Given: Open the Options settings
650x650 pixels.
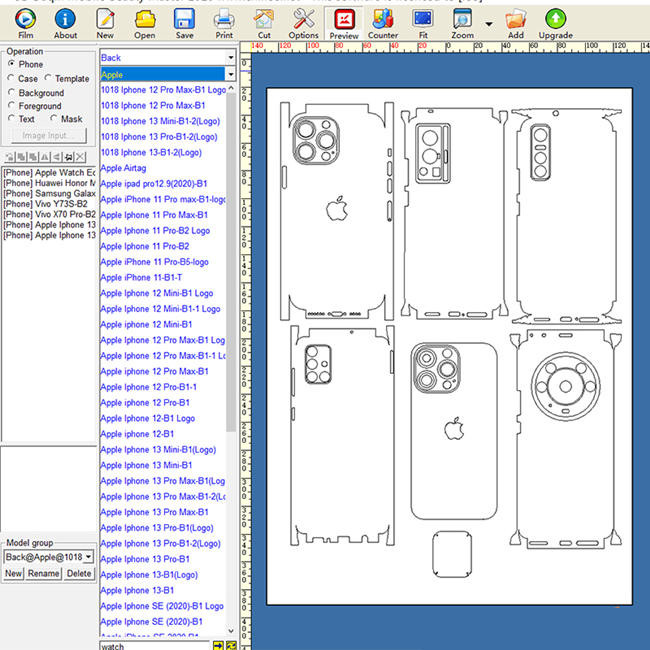Looking at the screenshot, I should coord(303,24).
